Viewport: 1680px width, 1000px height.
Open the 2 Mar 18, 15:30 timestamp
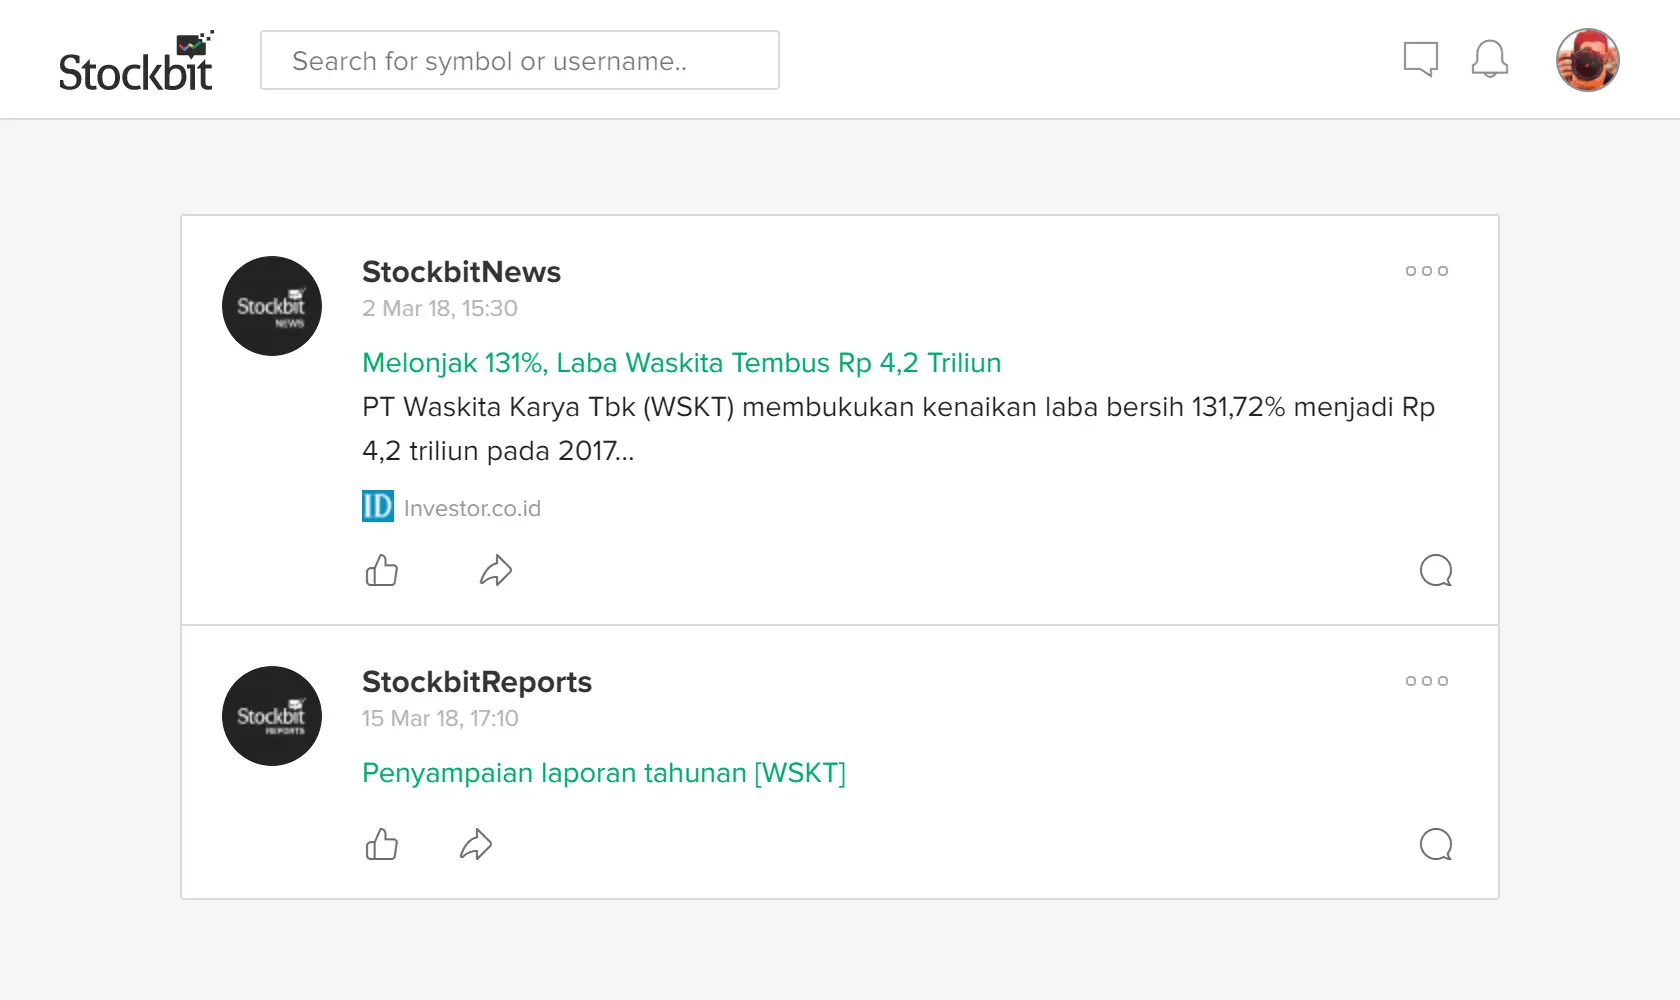coord(440,308)
